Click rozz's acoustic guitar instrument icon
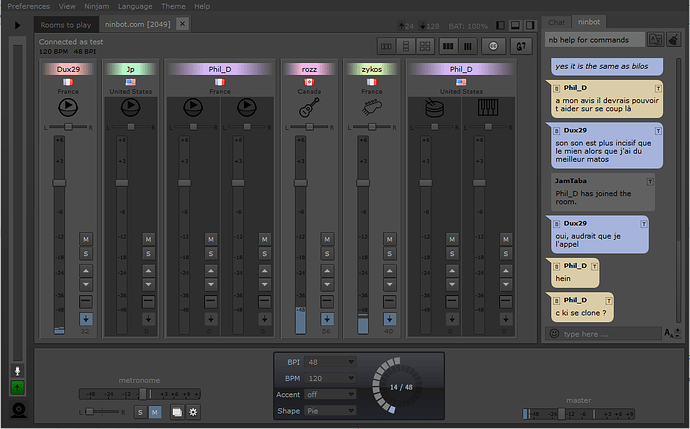This screenshot has width=690, height=429. [x=309, y=107]
